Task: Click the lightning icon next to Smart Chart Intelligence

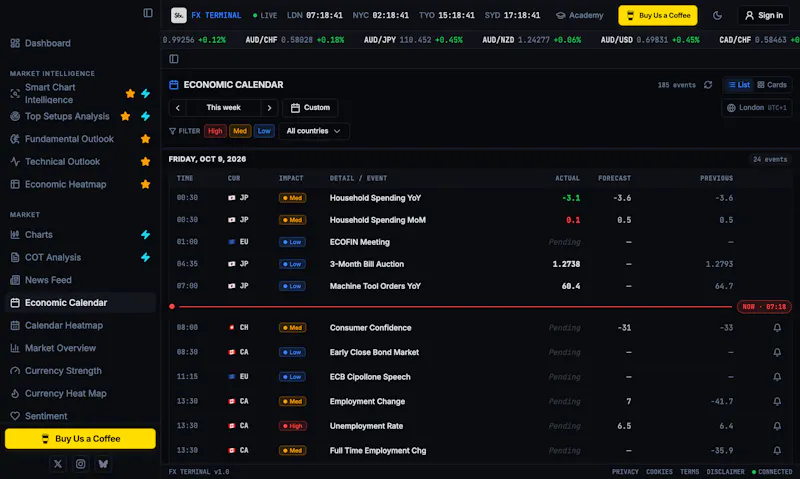Action: click(x=145, y=93)
